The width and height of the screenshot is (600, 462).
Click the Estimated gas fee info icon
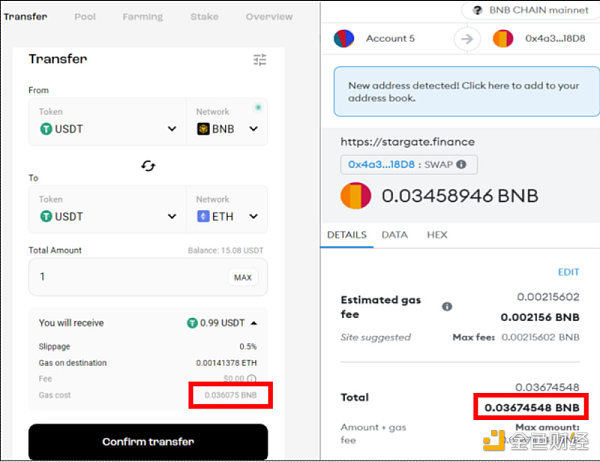click(x=447, y=306)
